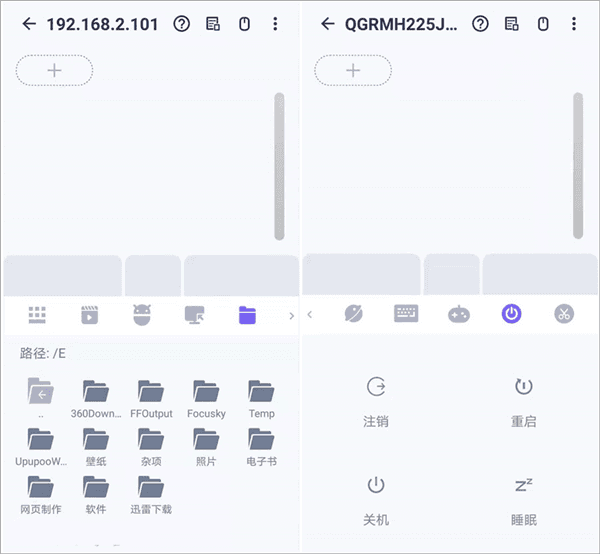The height and width of the screenshot is (554, 600).
Task: Tap 重启 to restart the PC
Action: (x=523, y=402)
